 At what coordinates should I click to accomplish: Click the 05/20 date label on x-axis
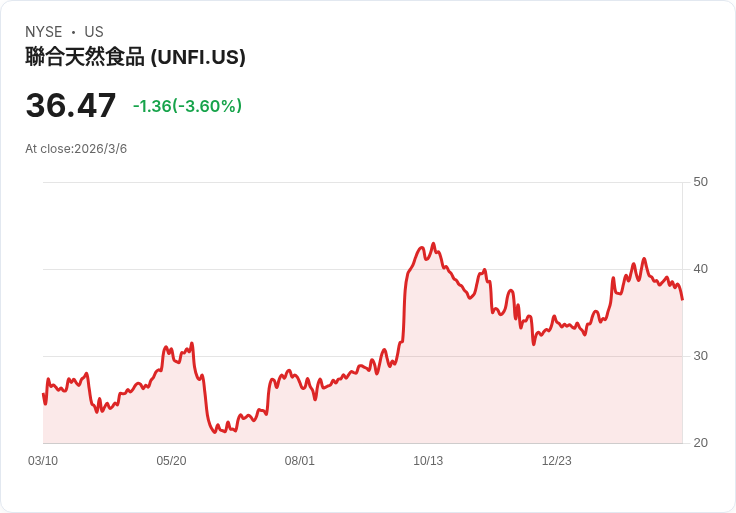pyautogui.click(x=171, y=461)
